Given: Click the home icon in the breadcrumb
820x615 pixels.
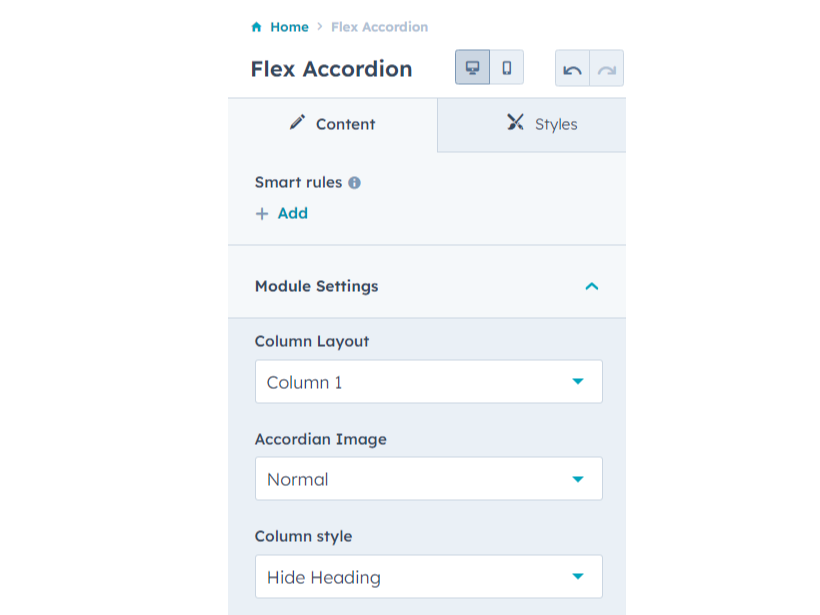Looking at the screenshot, I should click(259, 26).
